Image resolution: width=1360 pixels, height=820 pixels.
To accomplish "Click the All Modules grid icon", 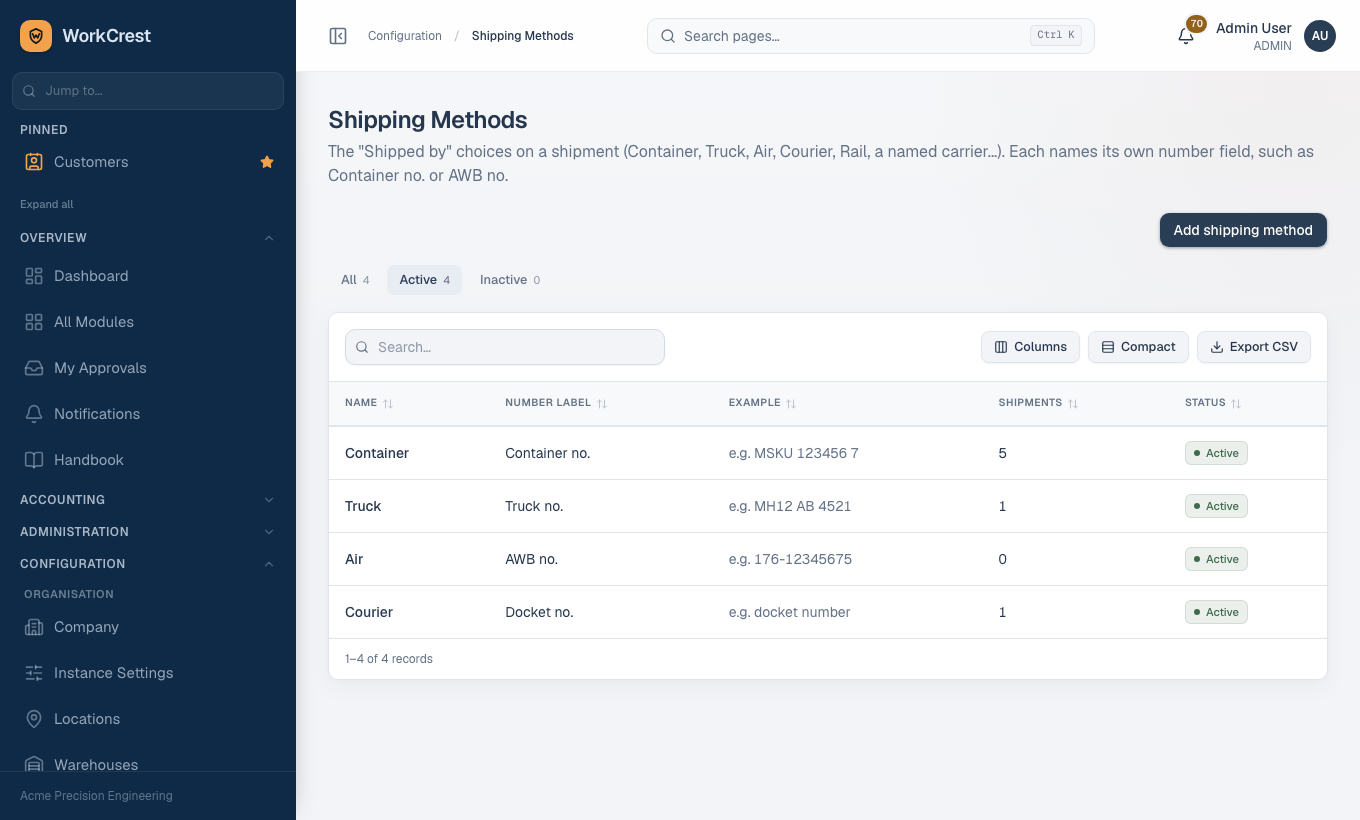I will pos(34,322).
